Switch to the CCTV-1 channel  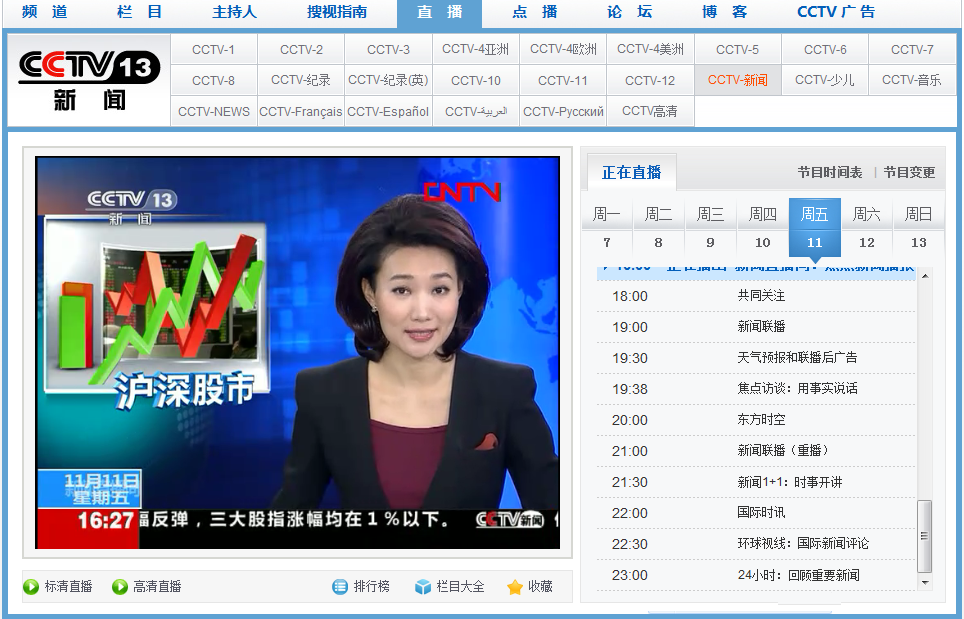[x=213, y=49]
